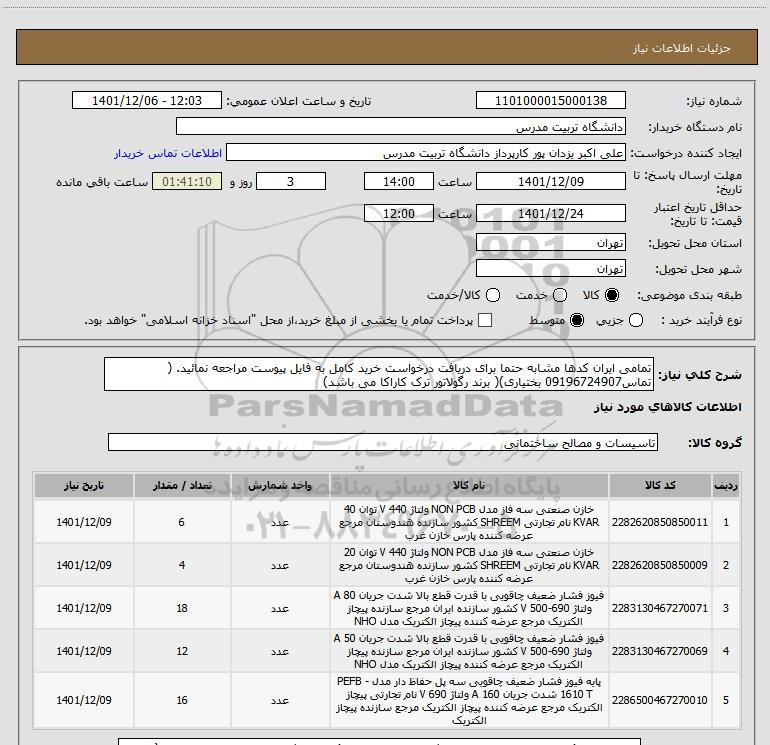770x745 pixels.
Task: Click the remaining days field showing 3
Action: (291, 182)
